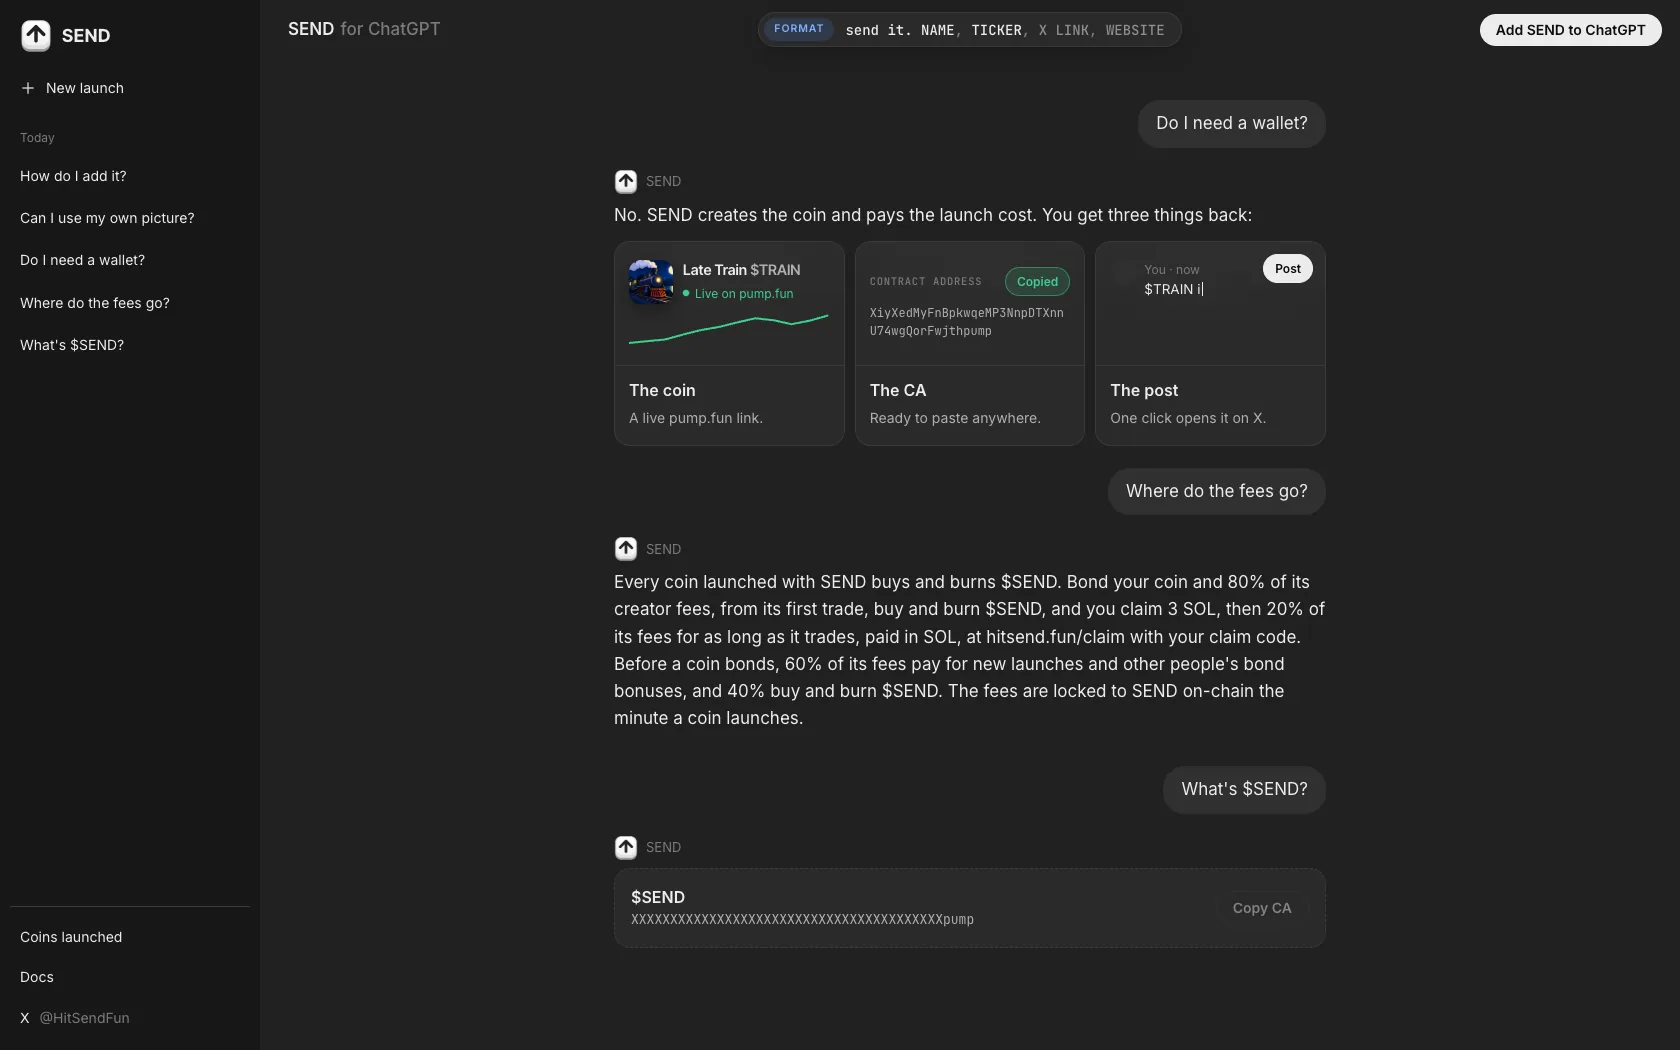This screenshot has width=1680, height=1050.
Task: Click 'One click opens it on X.' text
Action: (1188, 418)
